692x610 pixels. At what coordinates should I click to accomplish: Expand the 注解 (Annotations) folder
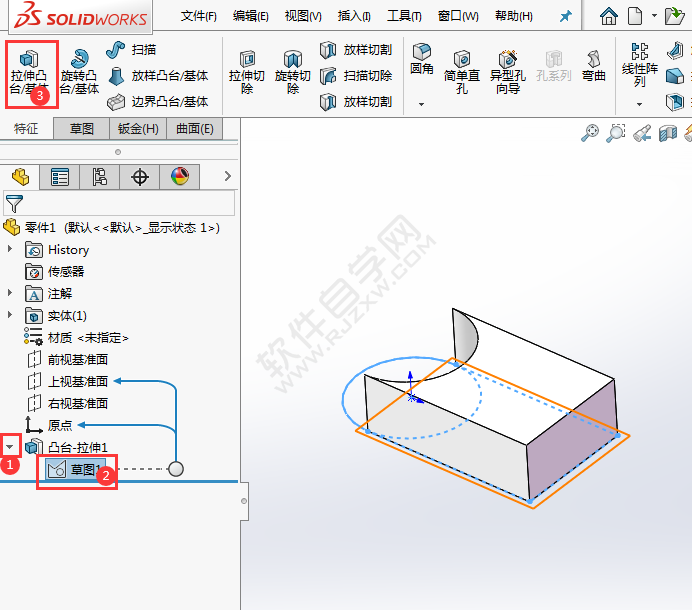pyautogui.click(x=10, y=293)
